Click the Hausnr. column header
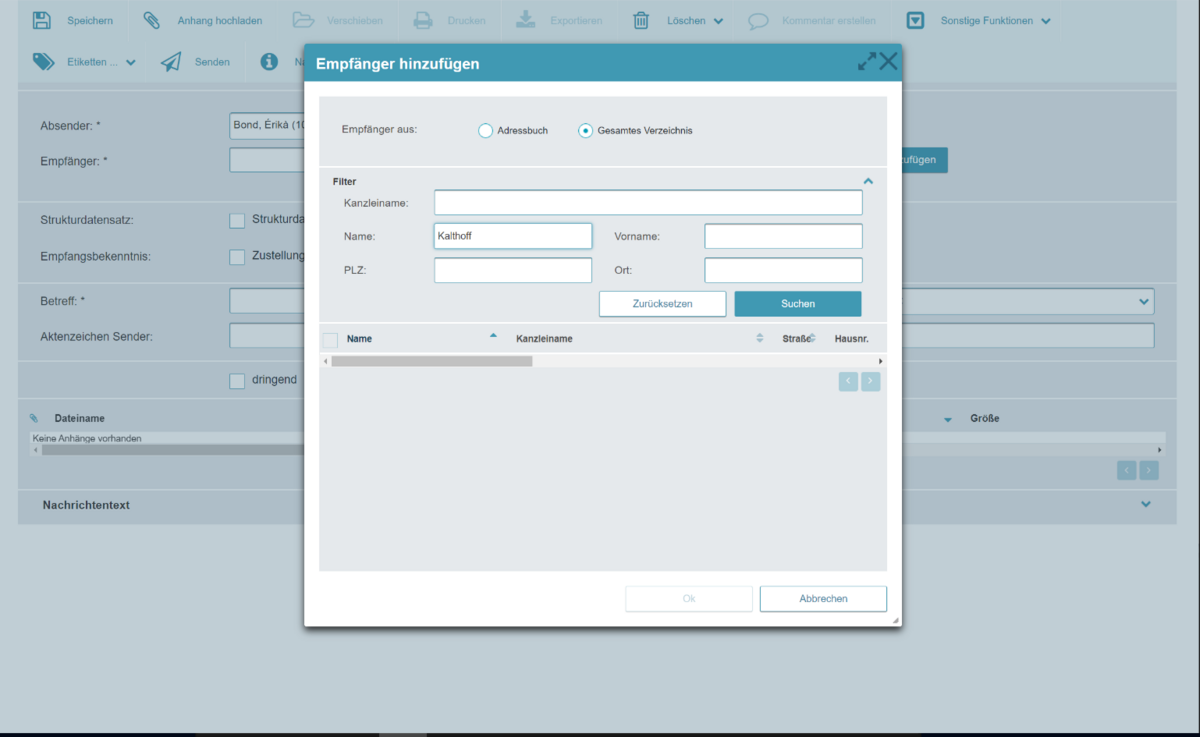Viewport: 1200px width, 737px height. point(850,339)
